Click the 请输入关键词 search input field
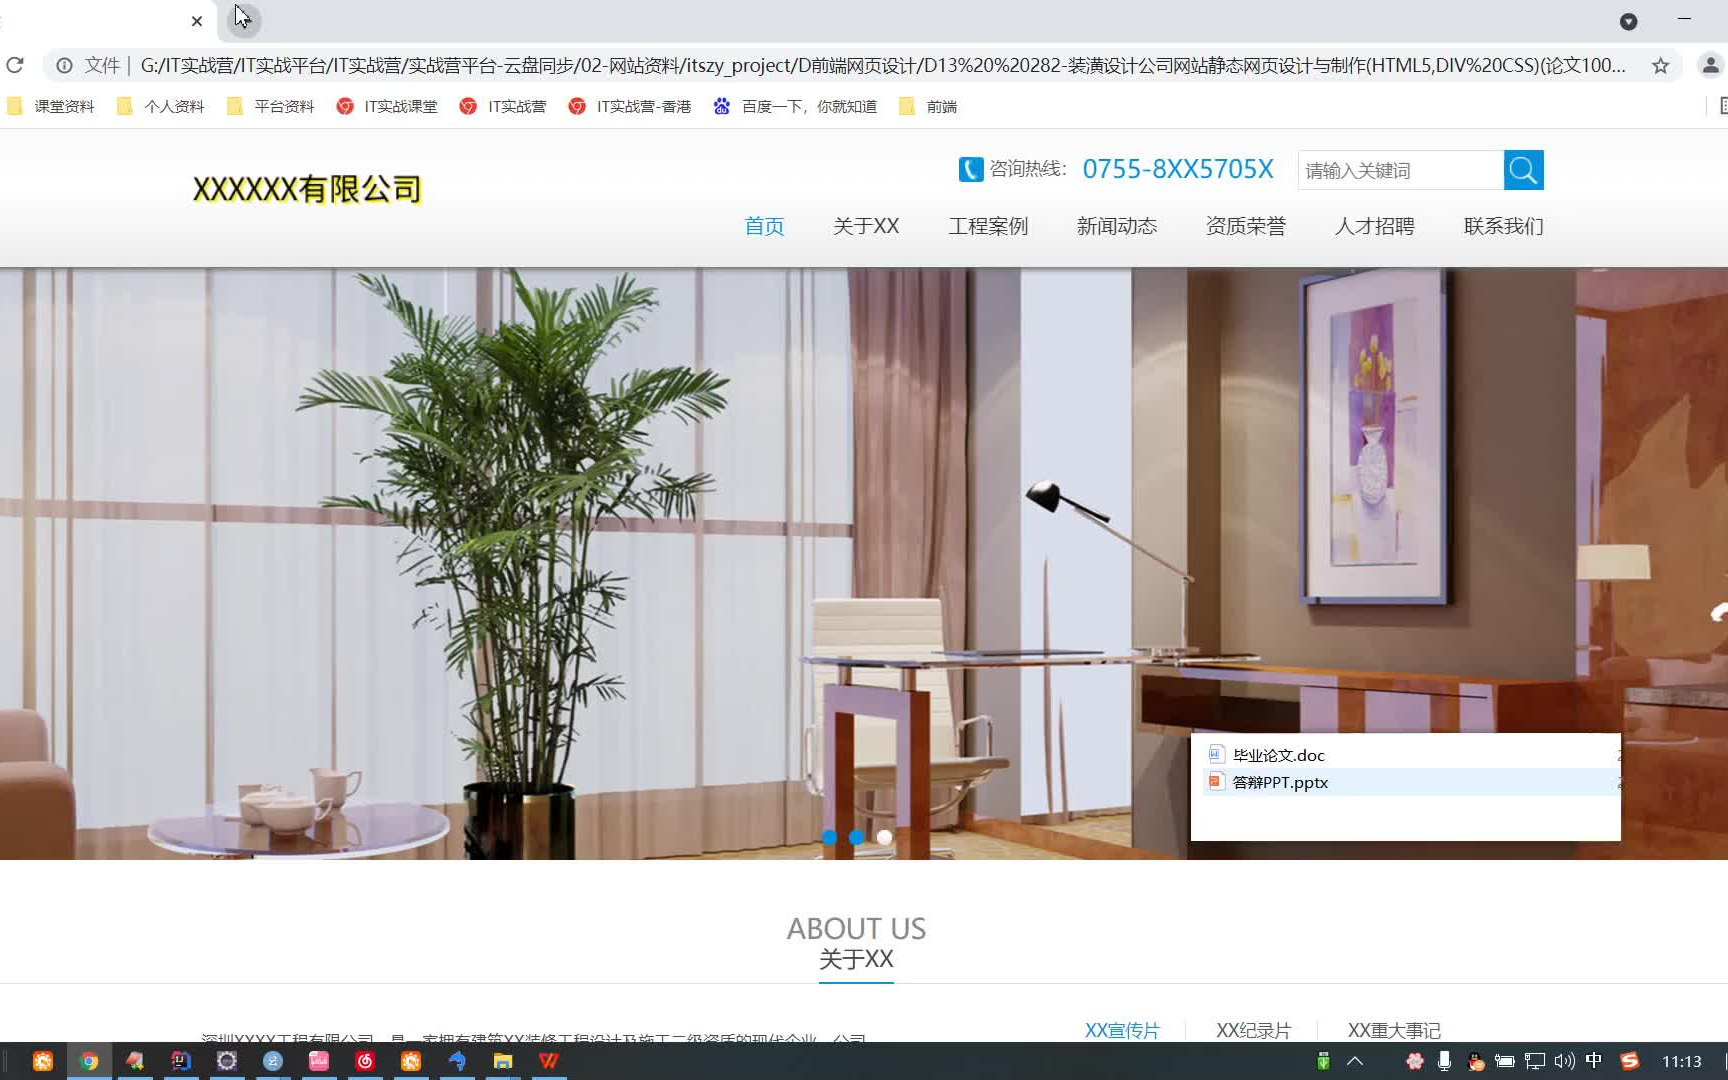The image size is (1728, 1080). point(1400,170)
